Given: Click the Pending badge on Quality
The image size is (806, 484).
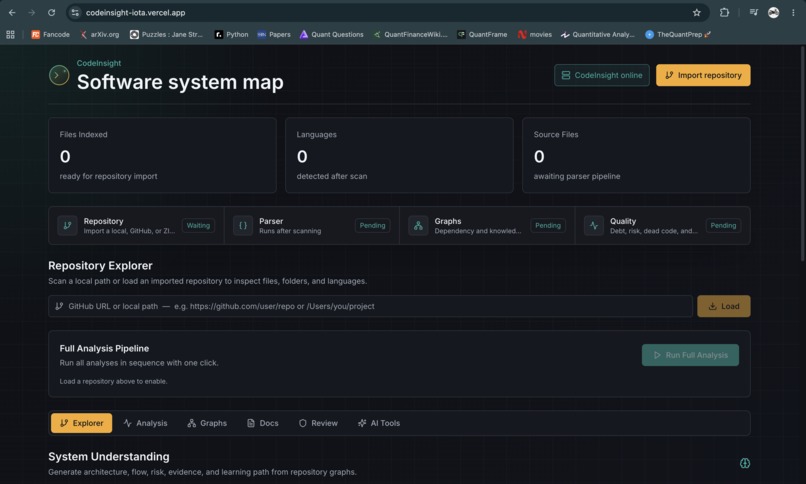Looking at the screenshot, I should click(723, 226).
